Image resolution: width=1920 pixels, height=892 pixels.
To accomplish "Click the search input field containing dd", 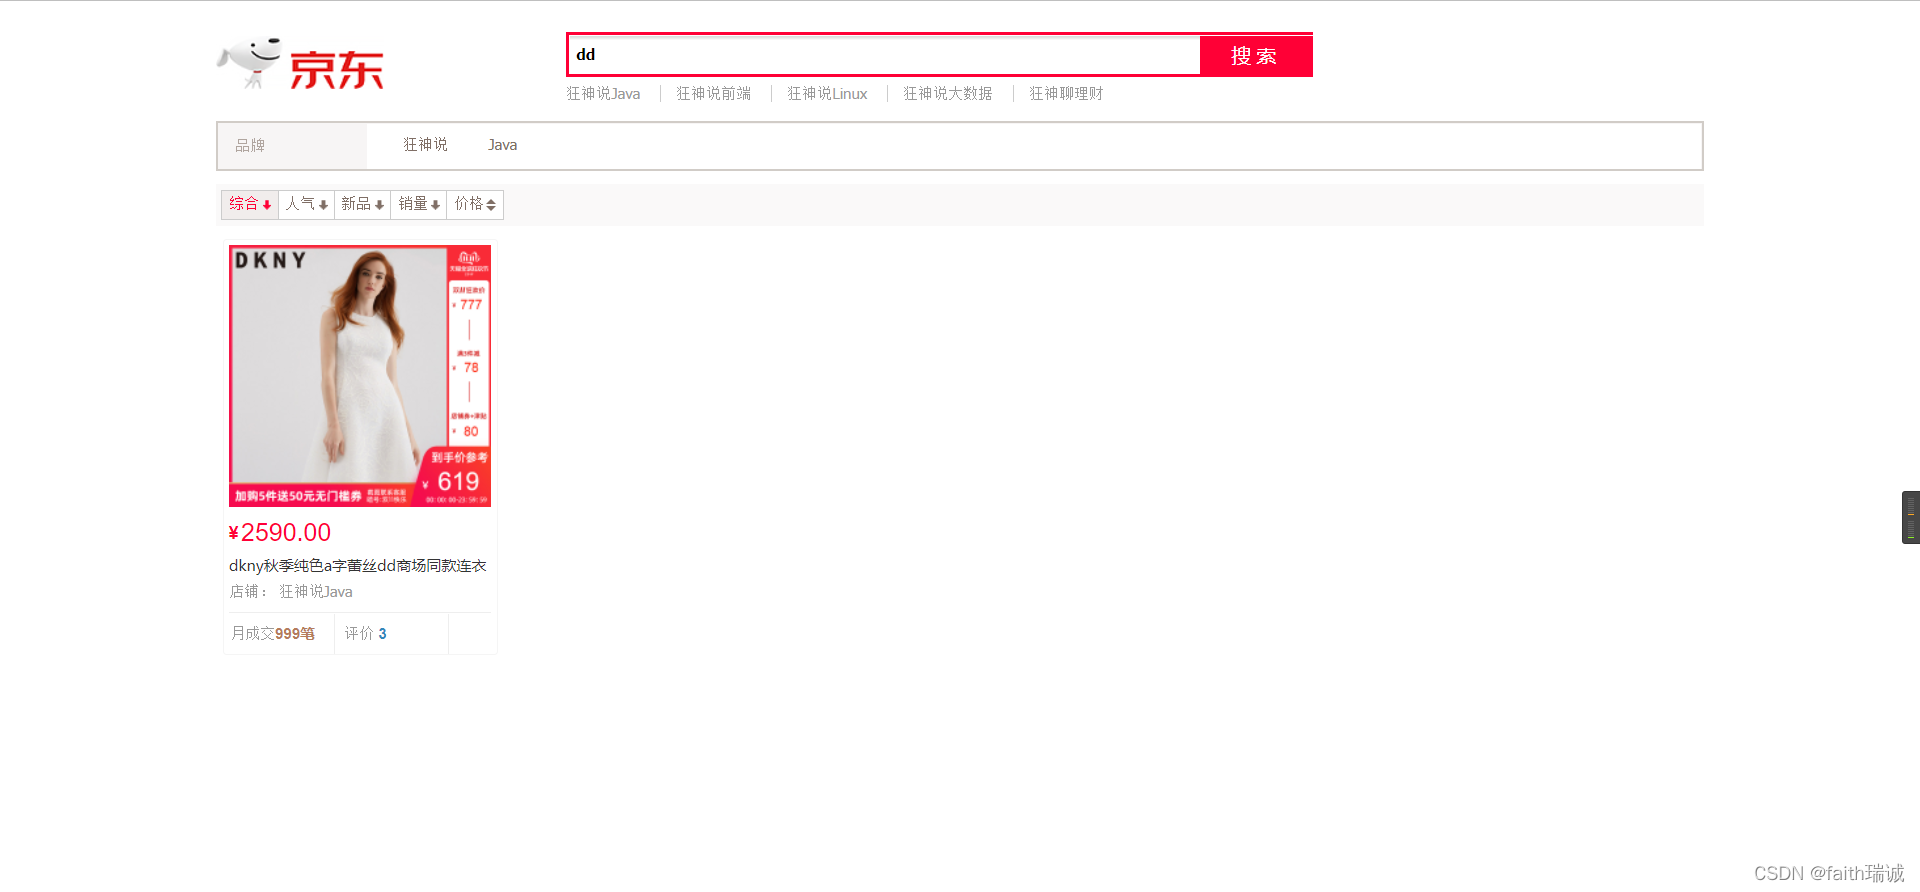I will 884,55.
